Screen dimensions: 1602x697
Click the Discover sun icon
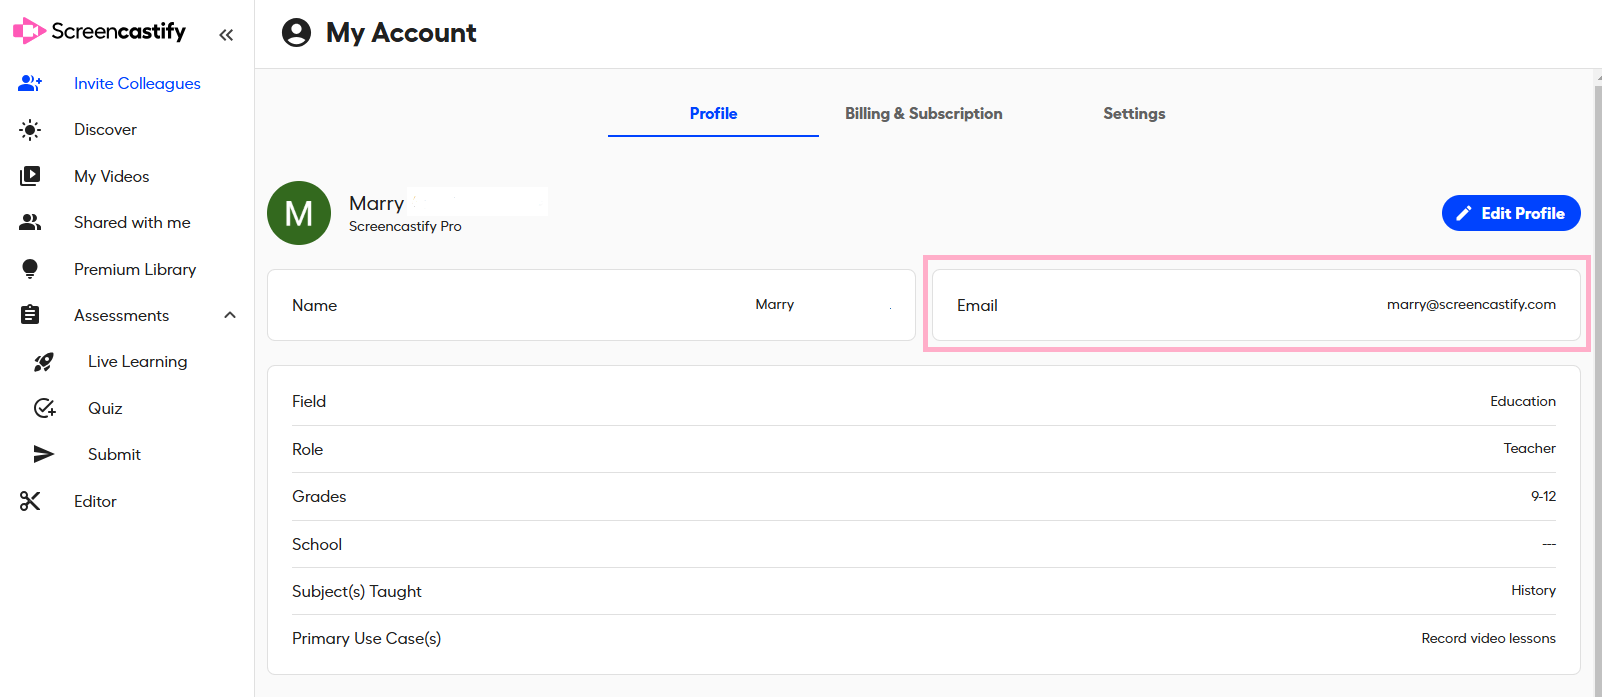tap(30, 130)
